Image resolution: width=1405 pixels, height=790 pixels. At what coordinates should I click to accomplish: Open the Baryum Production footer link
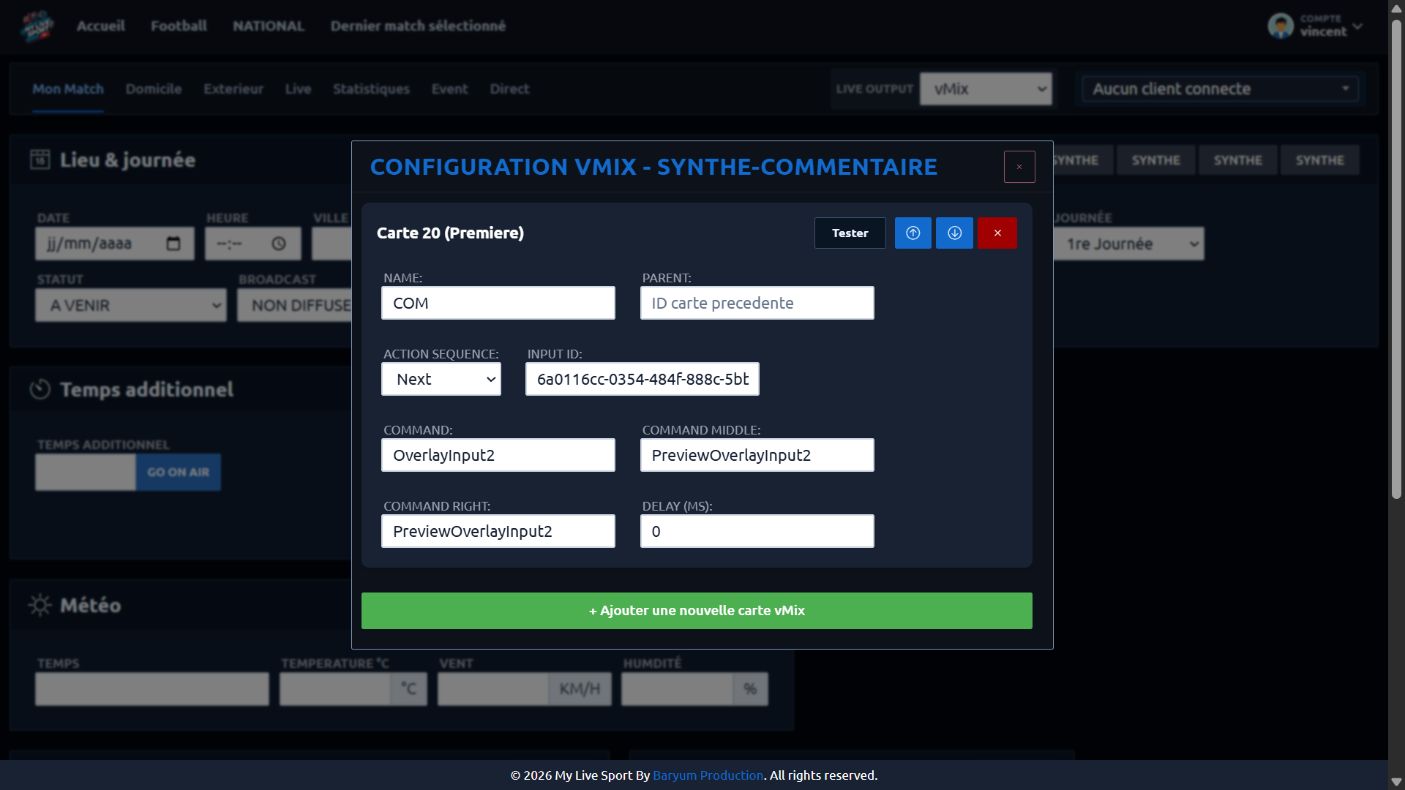[x=708, y=775]
